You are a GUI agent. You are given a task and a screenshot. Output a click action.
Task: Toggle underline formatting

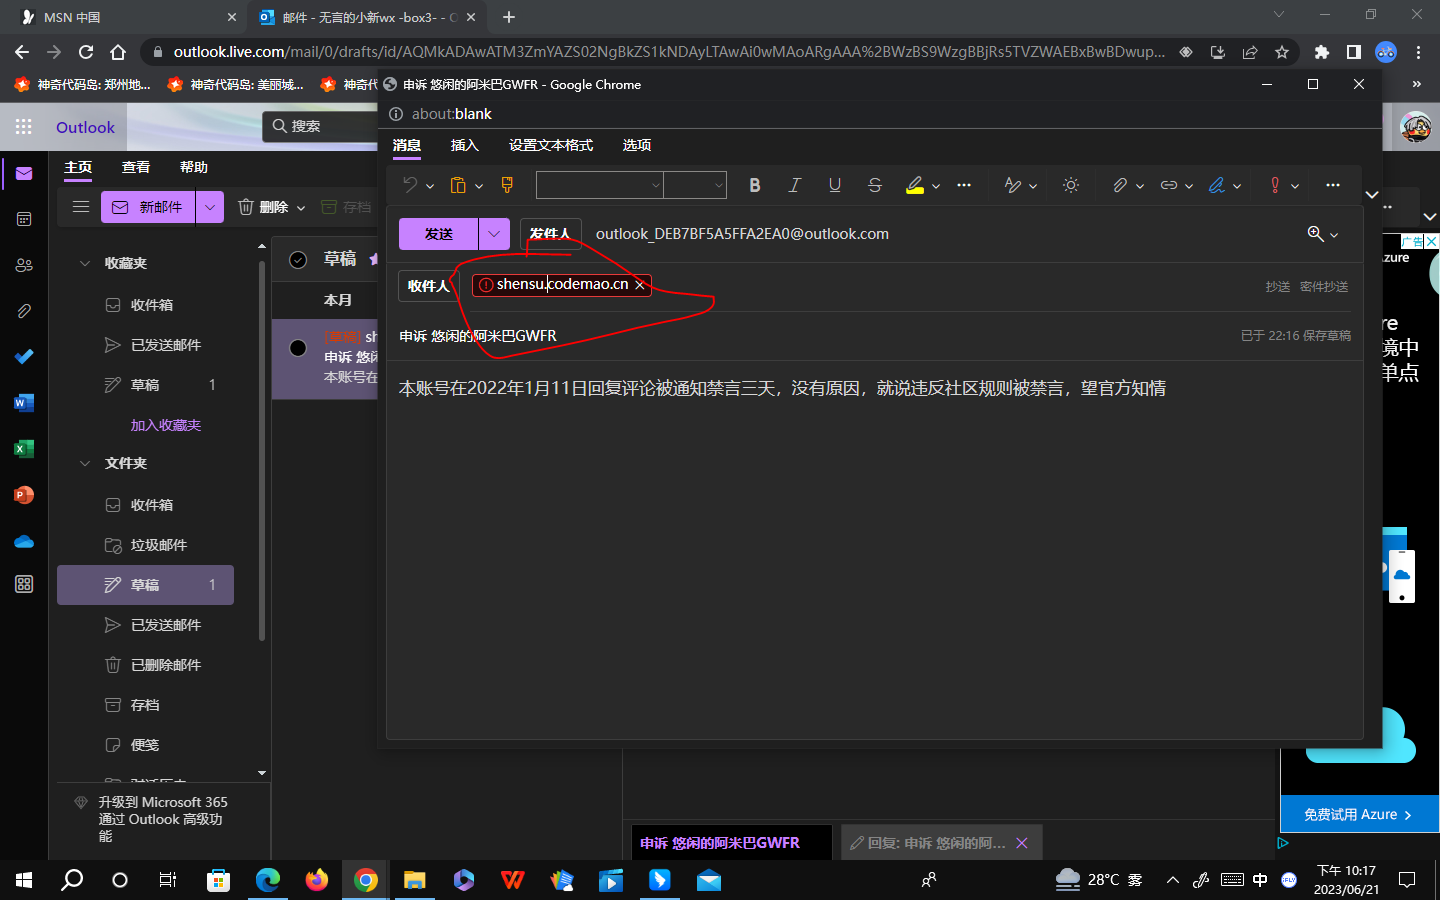pos(835,185)
